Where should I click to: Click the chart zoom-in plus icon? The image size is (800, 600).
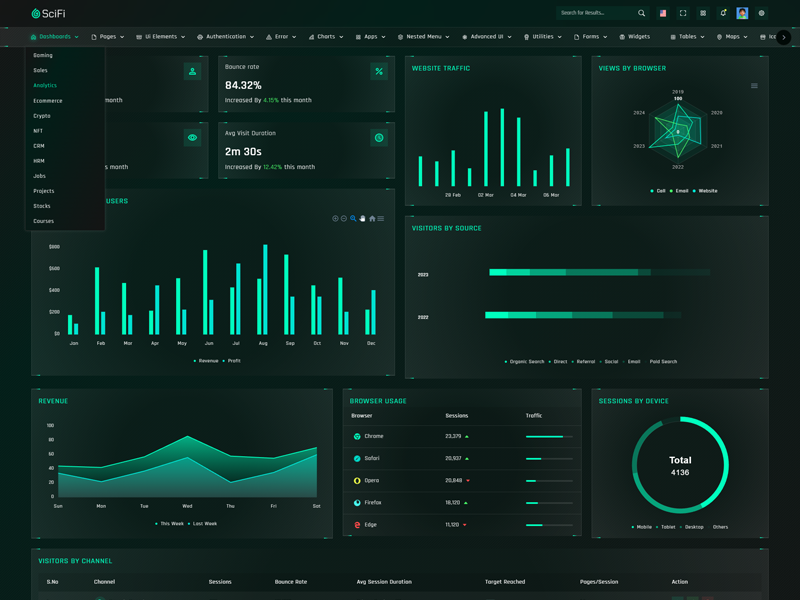[335, 218]
